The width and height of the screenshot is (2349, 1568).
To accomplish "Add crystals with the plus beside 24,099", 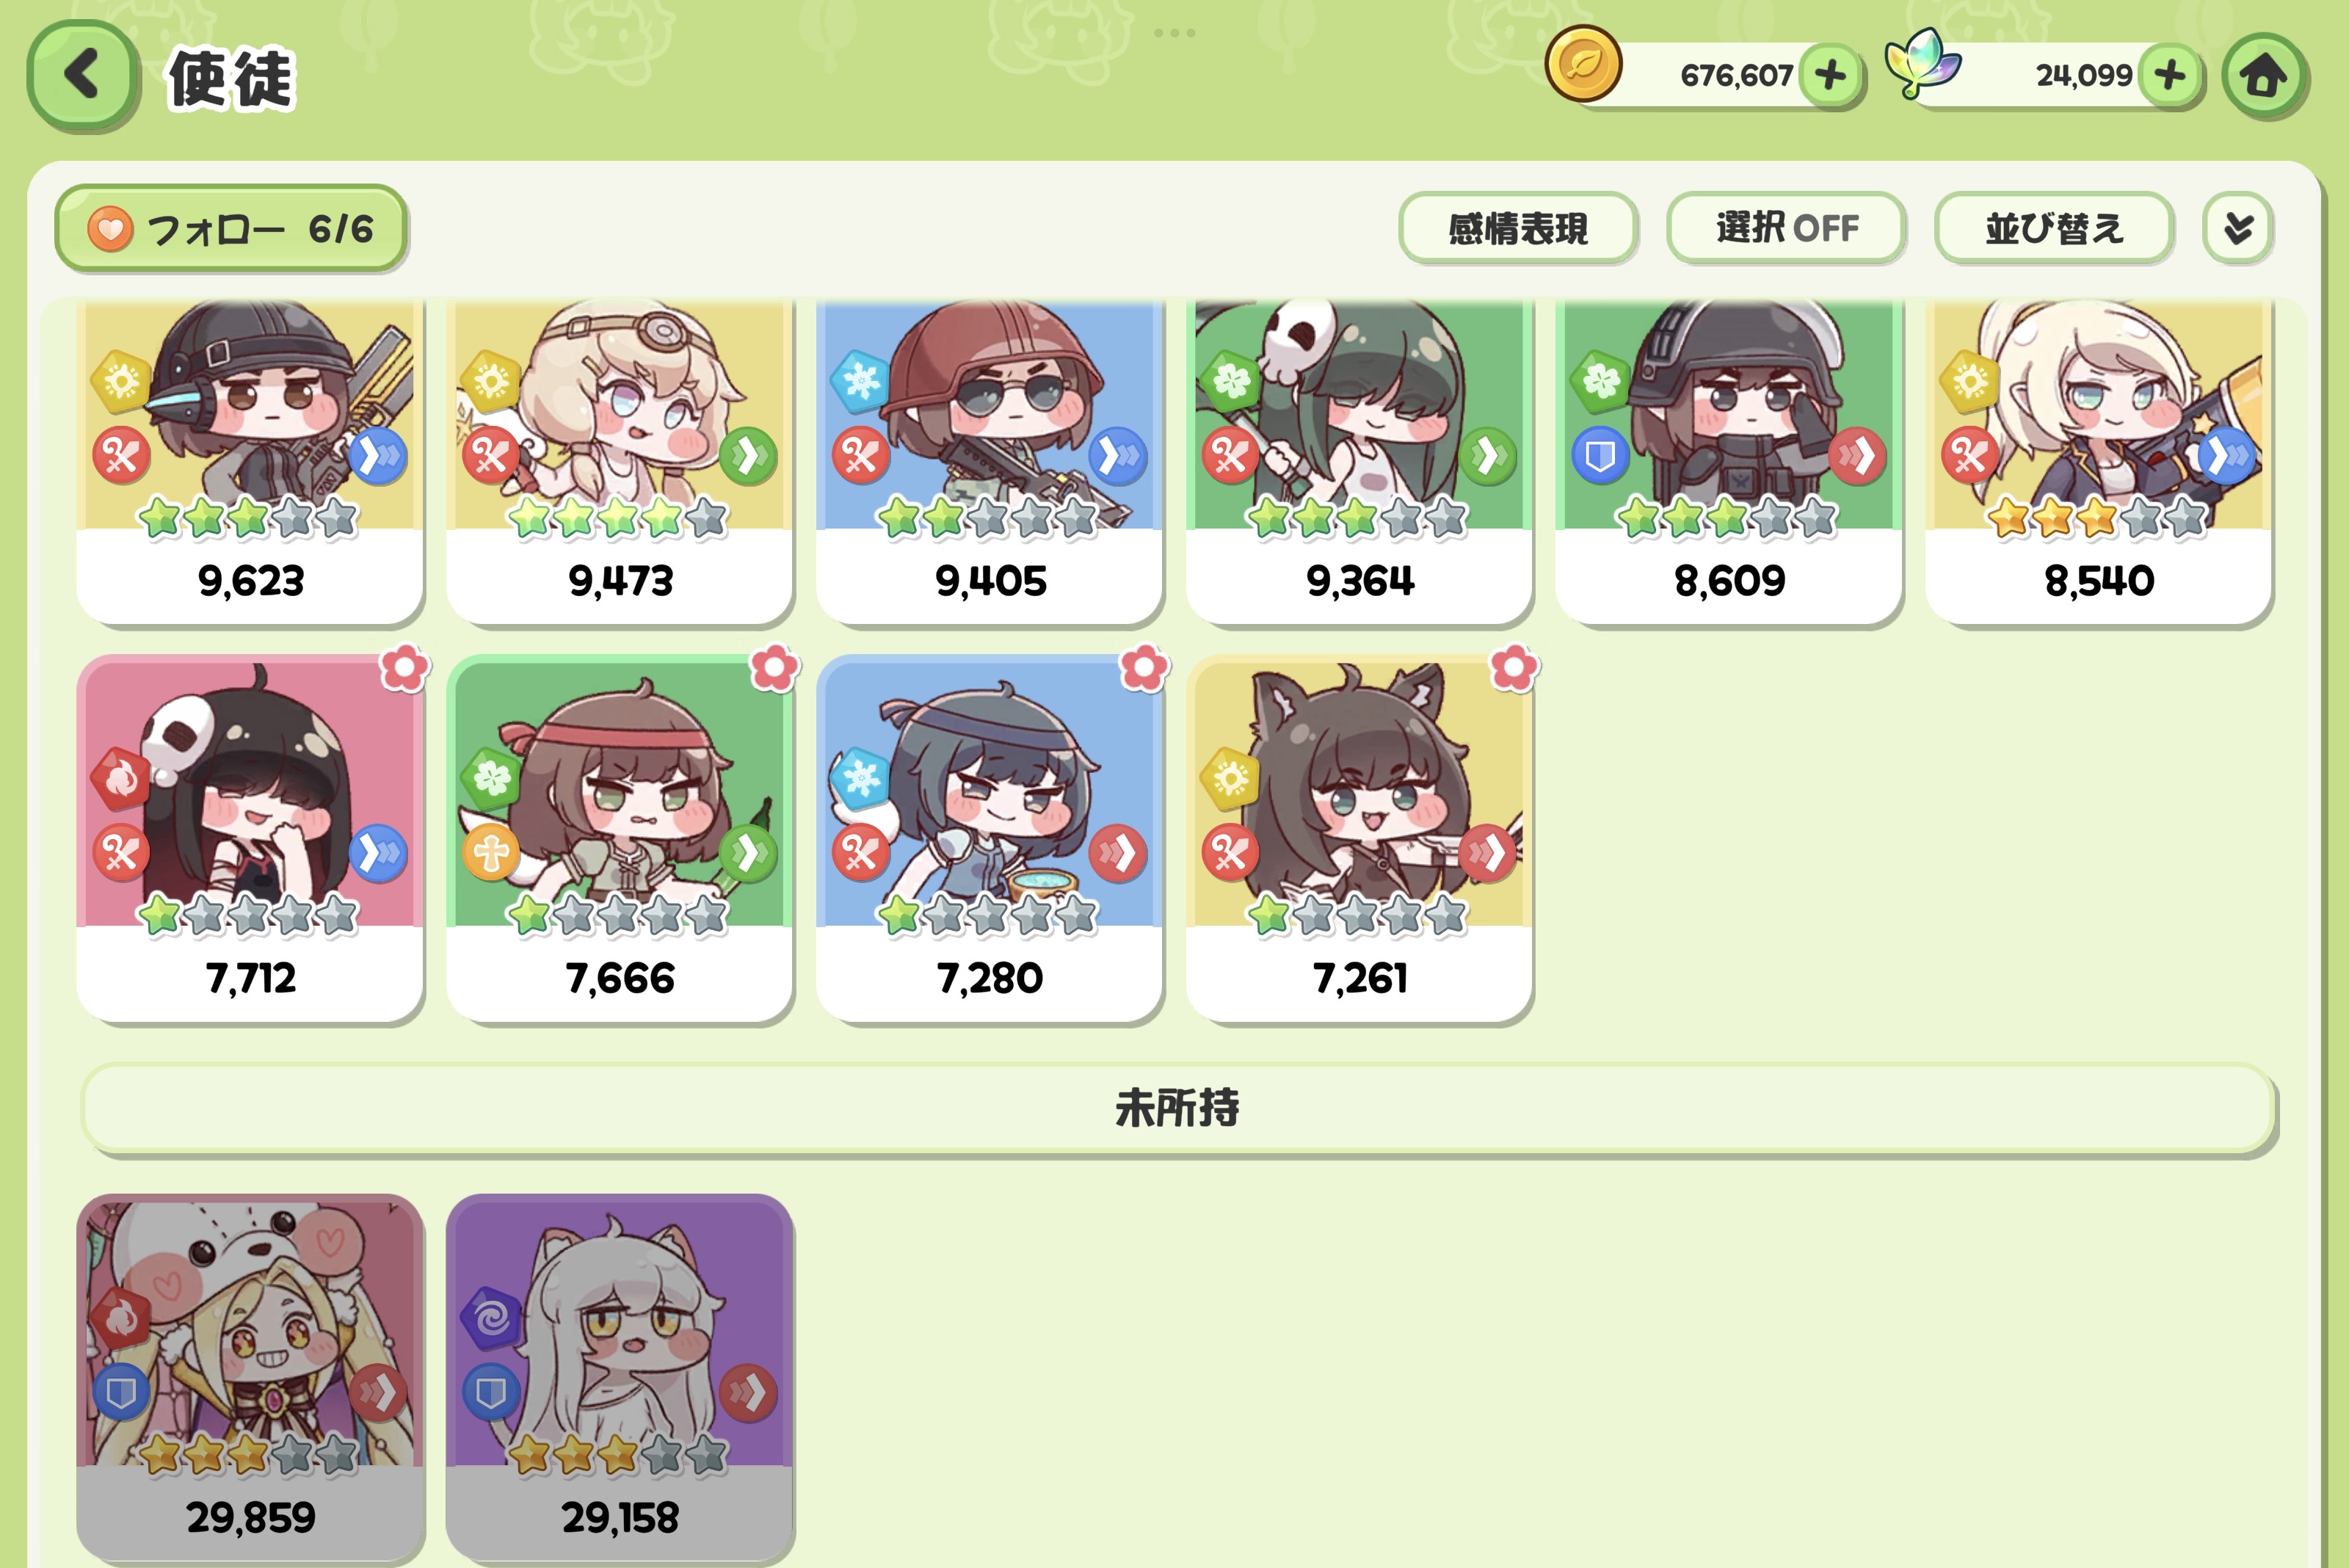I will click(x=2170, y=75).
